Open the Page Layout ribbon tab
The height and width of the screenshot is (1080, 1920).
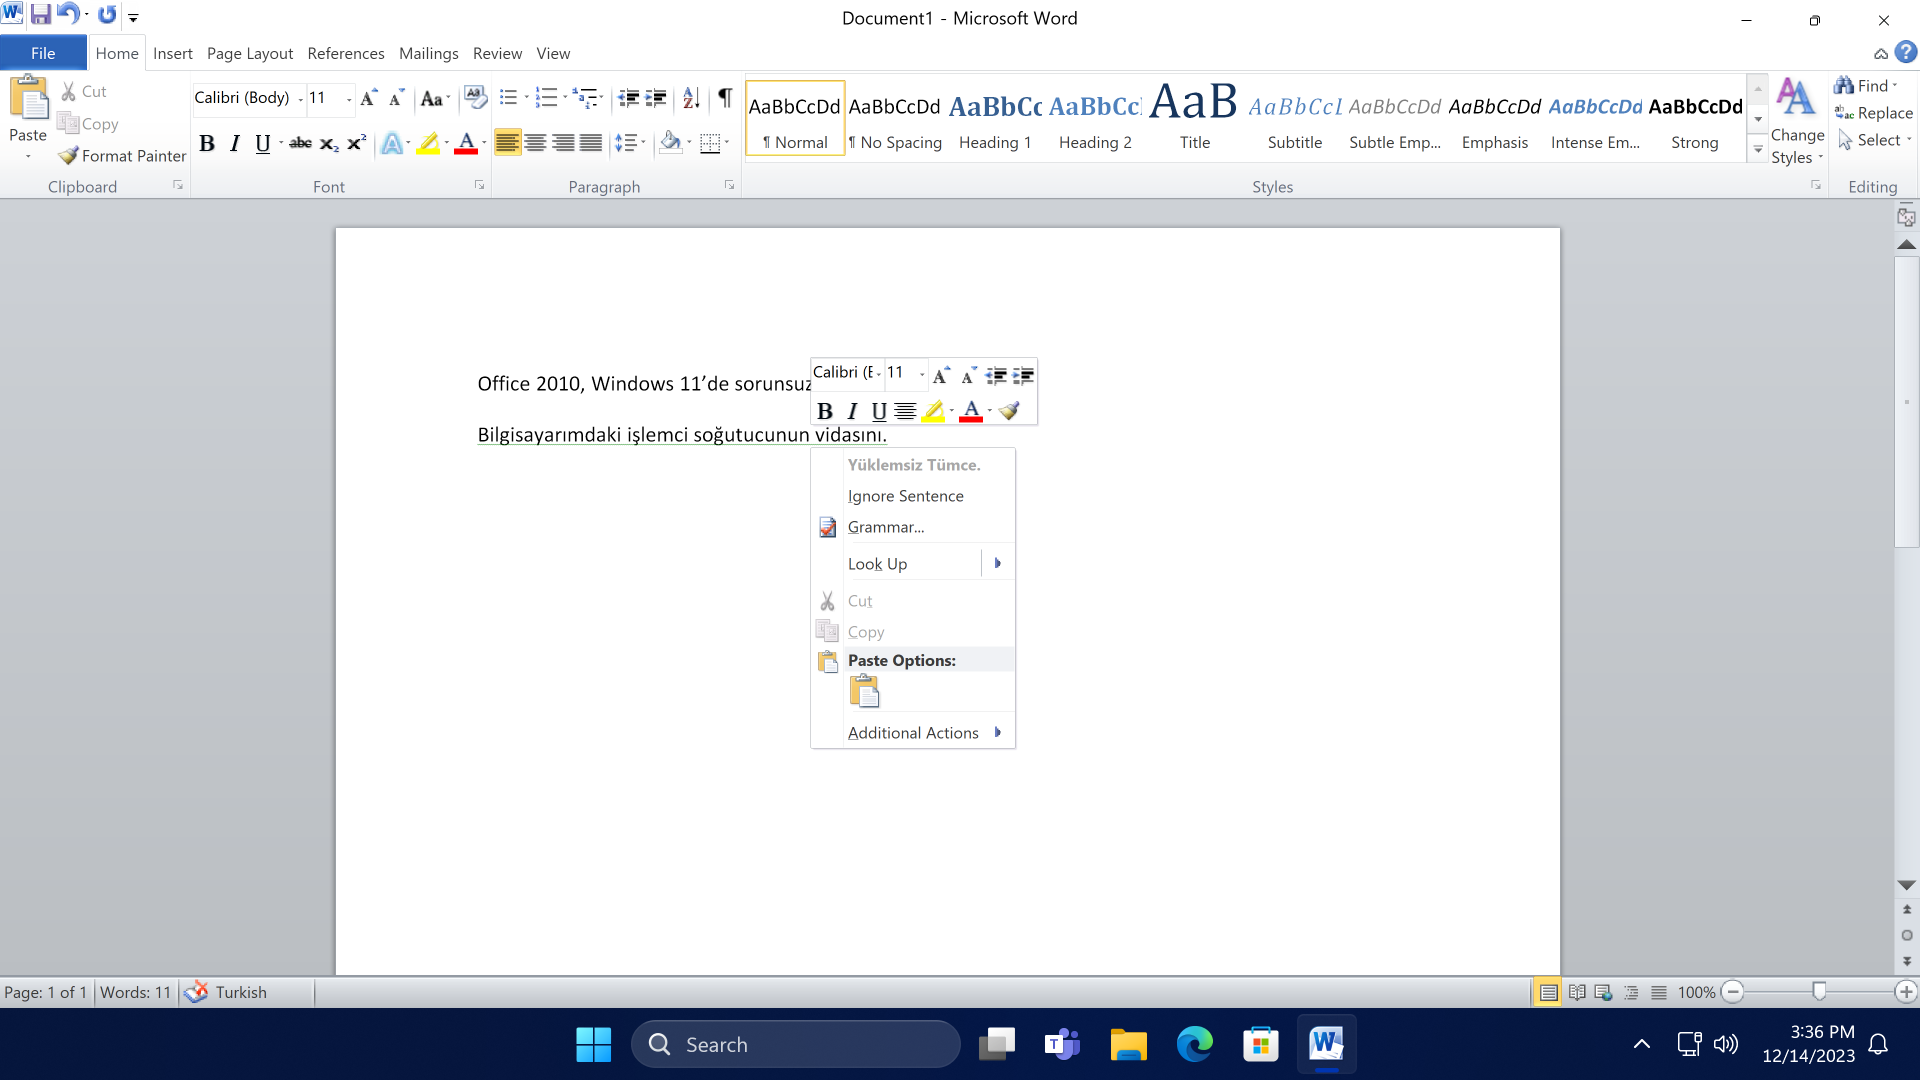pyautogui.click(x=250, y=53)
